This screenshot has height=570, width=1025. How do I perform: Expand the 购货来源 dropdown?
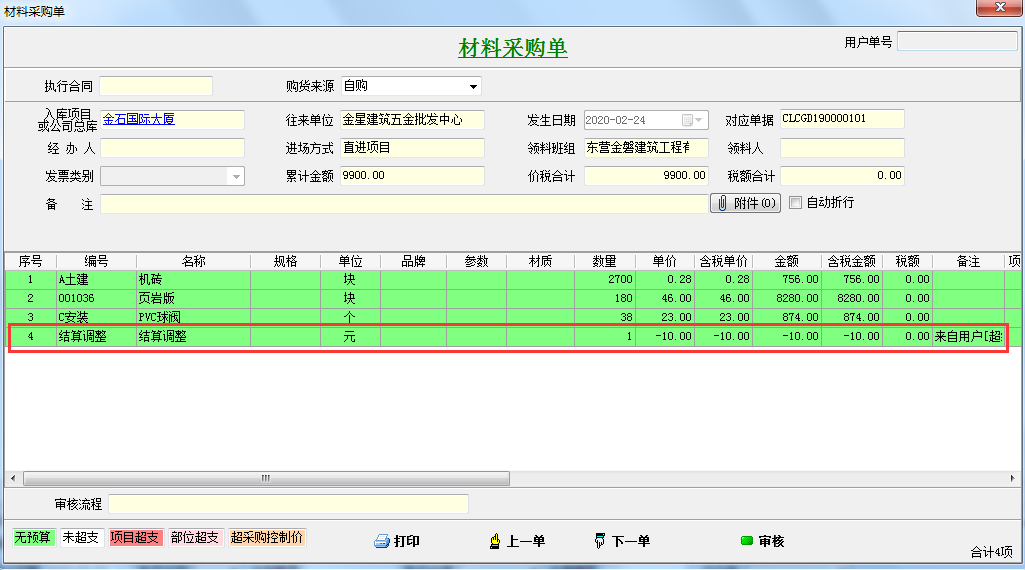[x=474, y=87]
